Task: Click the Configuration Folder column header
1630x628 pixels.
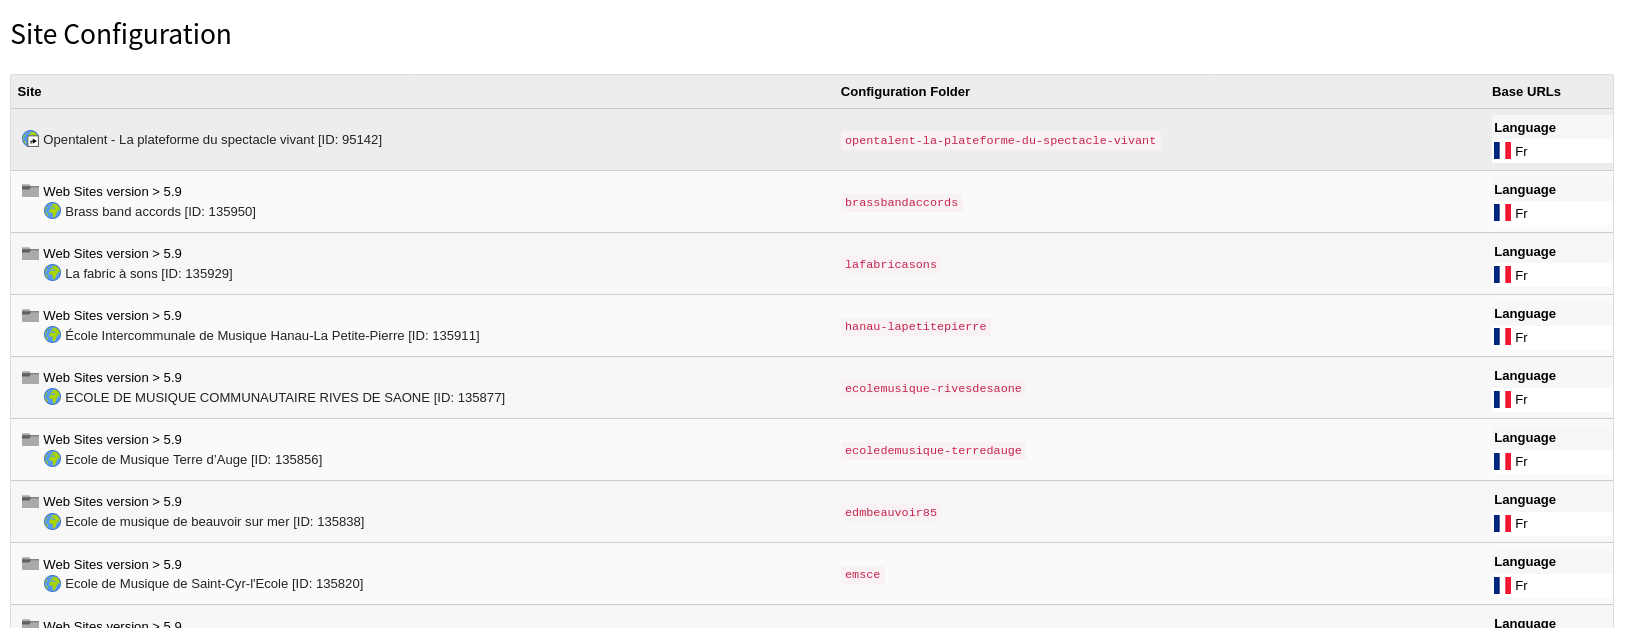Action: coord(905,92)
